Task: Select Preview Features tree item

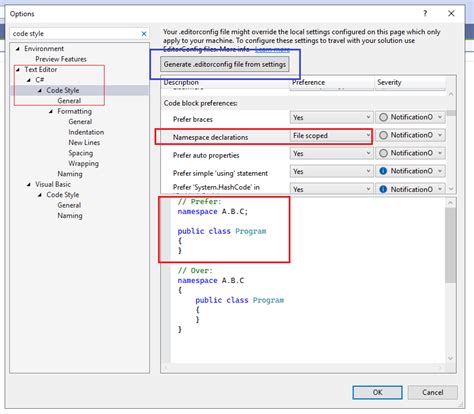Action: pyautogui.click(x=61, y=59)
